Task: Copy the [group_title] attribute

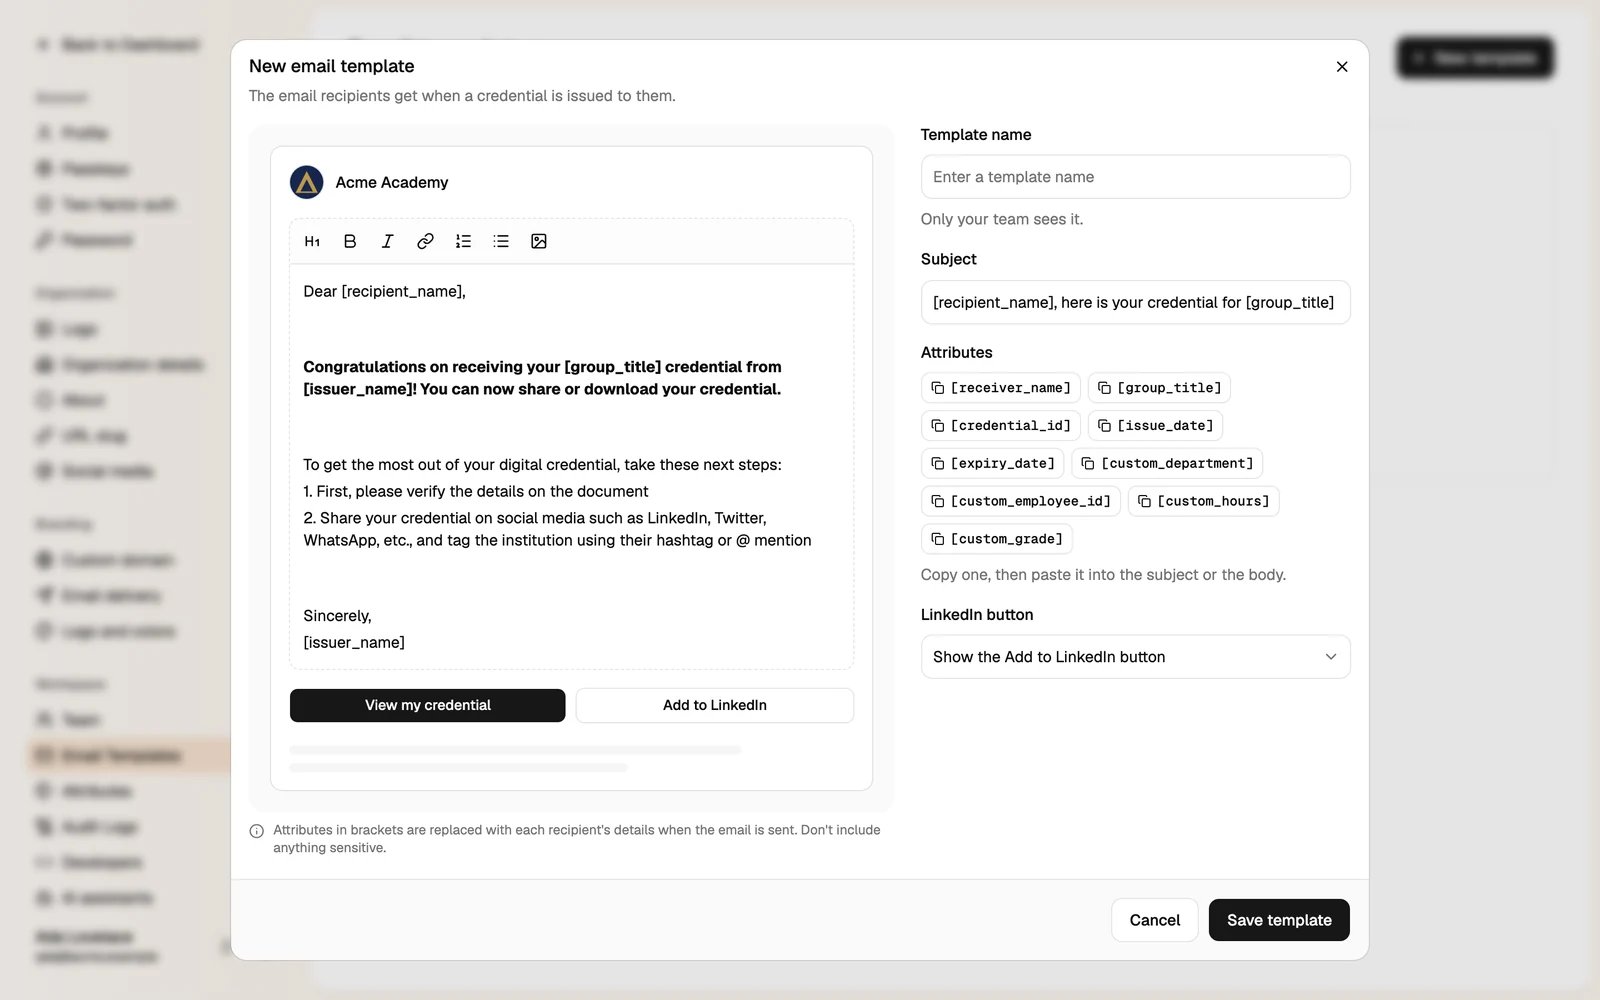Action: [1159, 388]
